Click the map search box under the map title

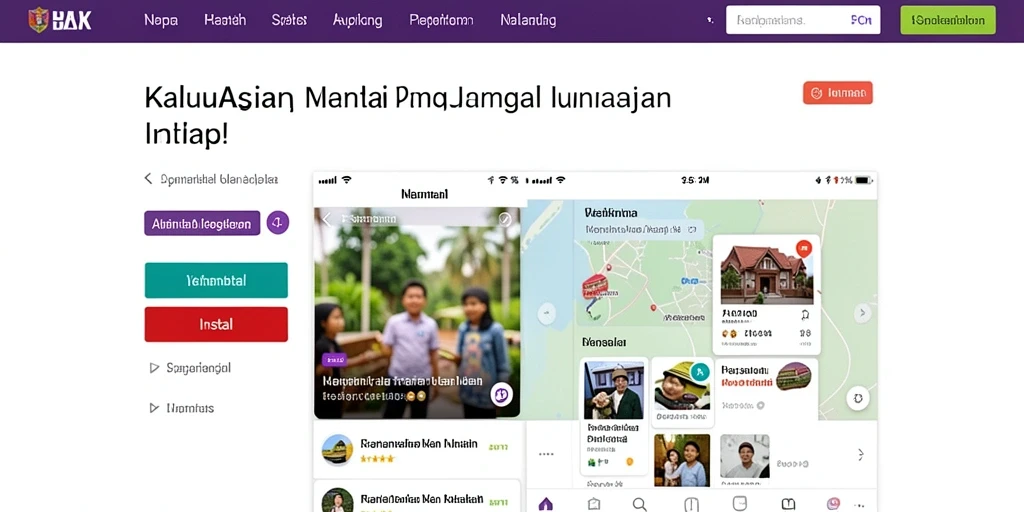tap(643, 229)
